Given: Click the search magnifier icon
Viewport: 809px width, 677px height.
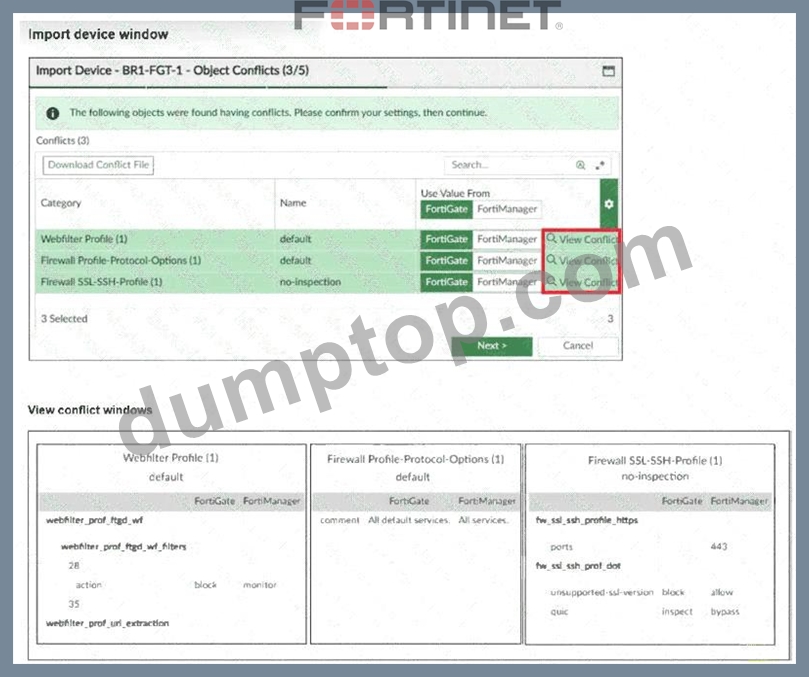Looking at the screenshot, I should point(580,165).
